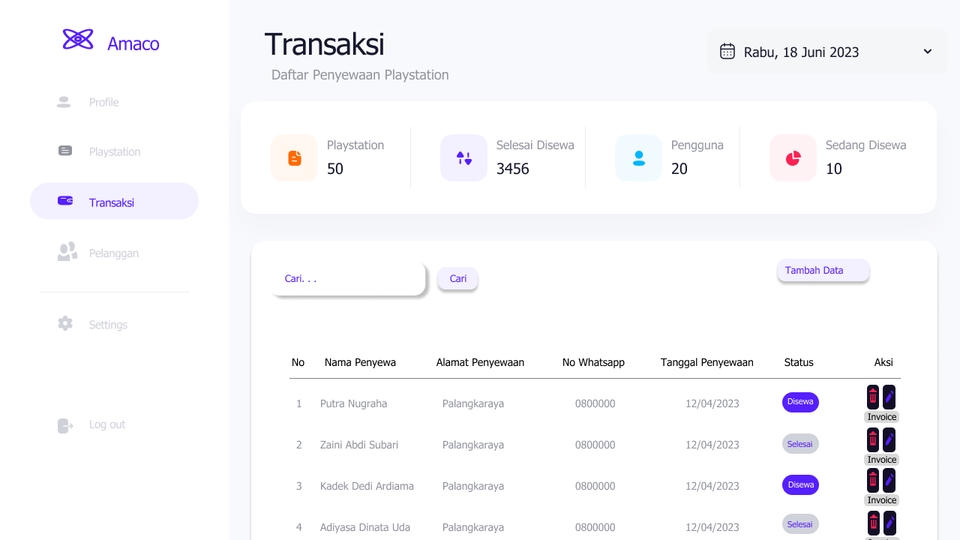Click the name Putra Nugraha

pos(353,403)
